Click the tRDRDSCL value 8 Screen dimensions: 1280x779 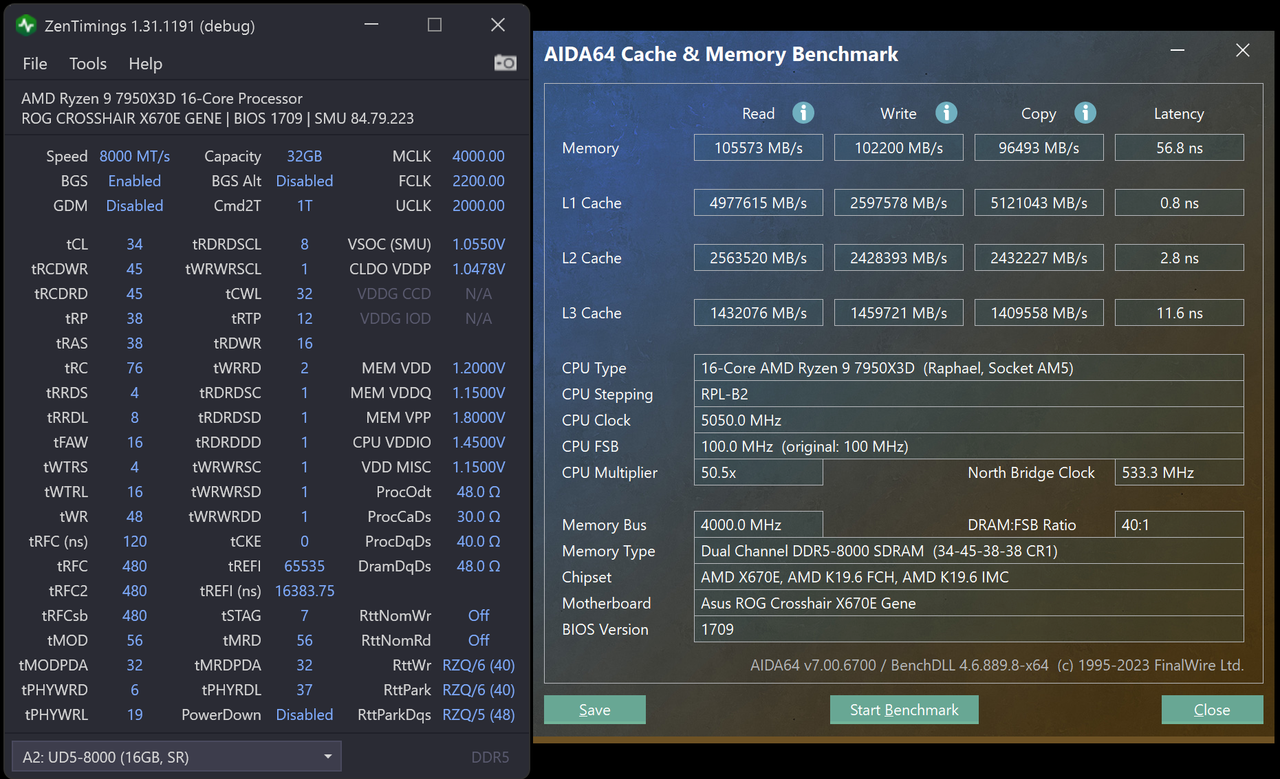tap(304, 245)
